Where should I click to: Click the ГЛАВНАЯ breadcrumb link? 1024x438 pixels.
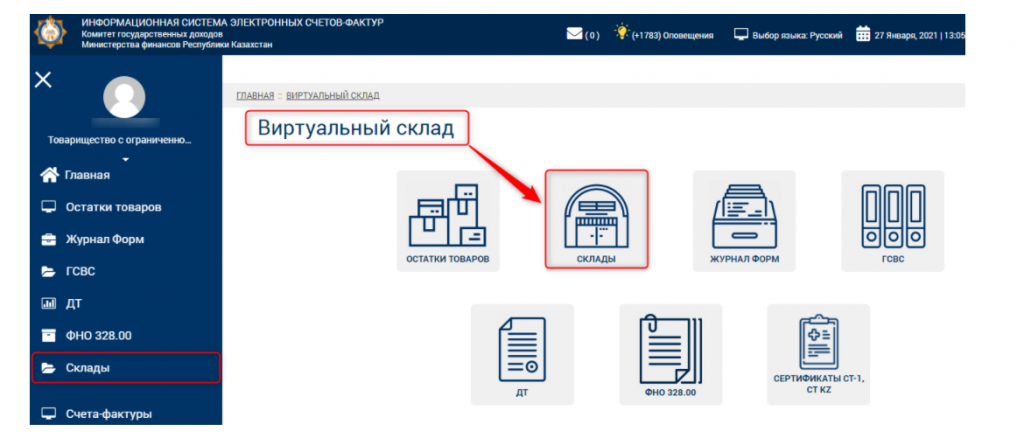pyautogui.click(x=254, y=95)
